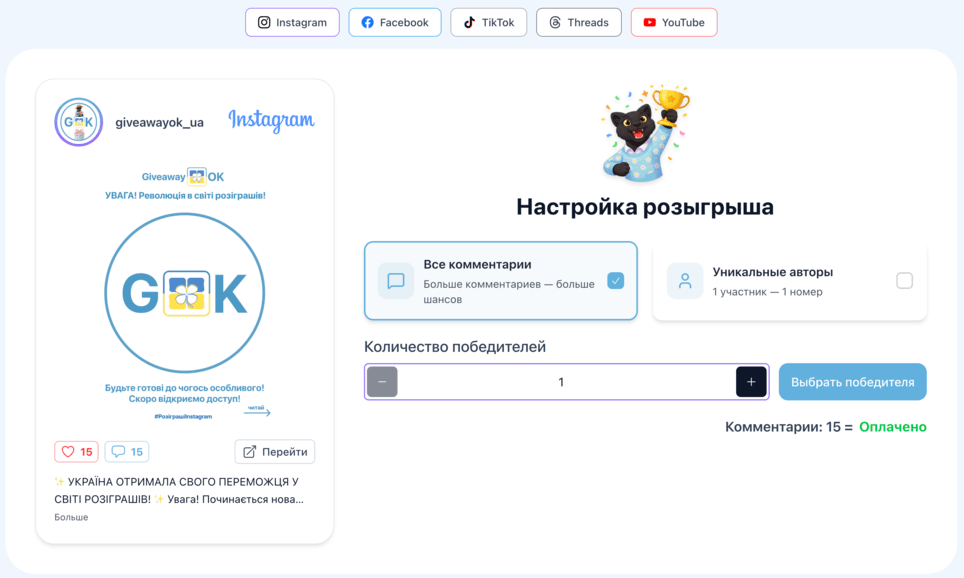Viewport: 964px width, 578px height.
Task: Increase winners count with plus button
Action: [751, 382]
